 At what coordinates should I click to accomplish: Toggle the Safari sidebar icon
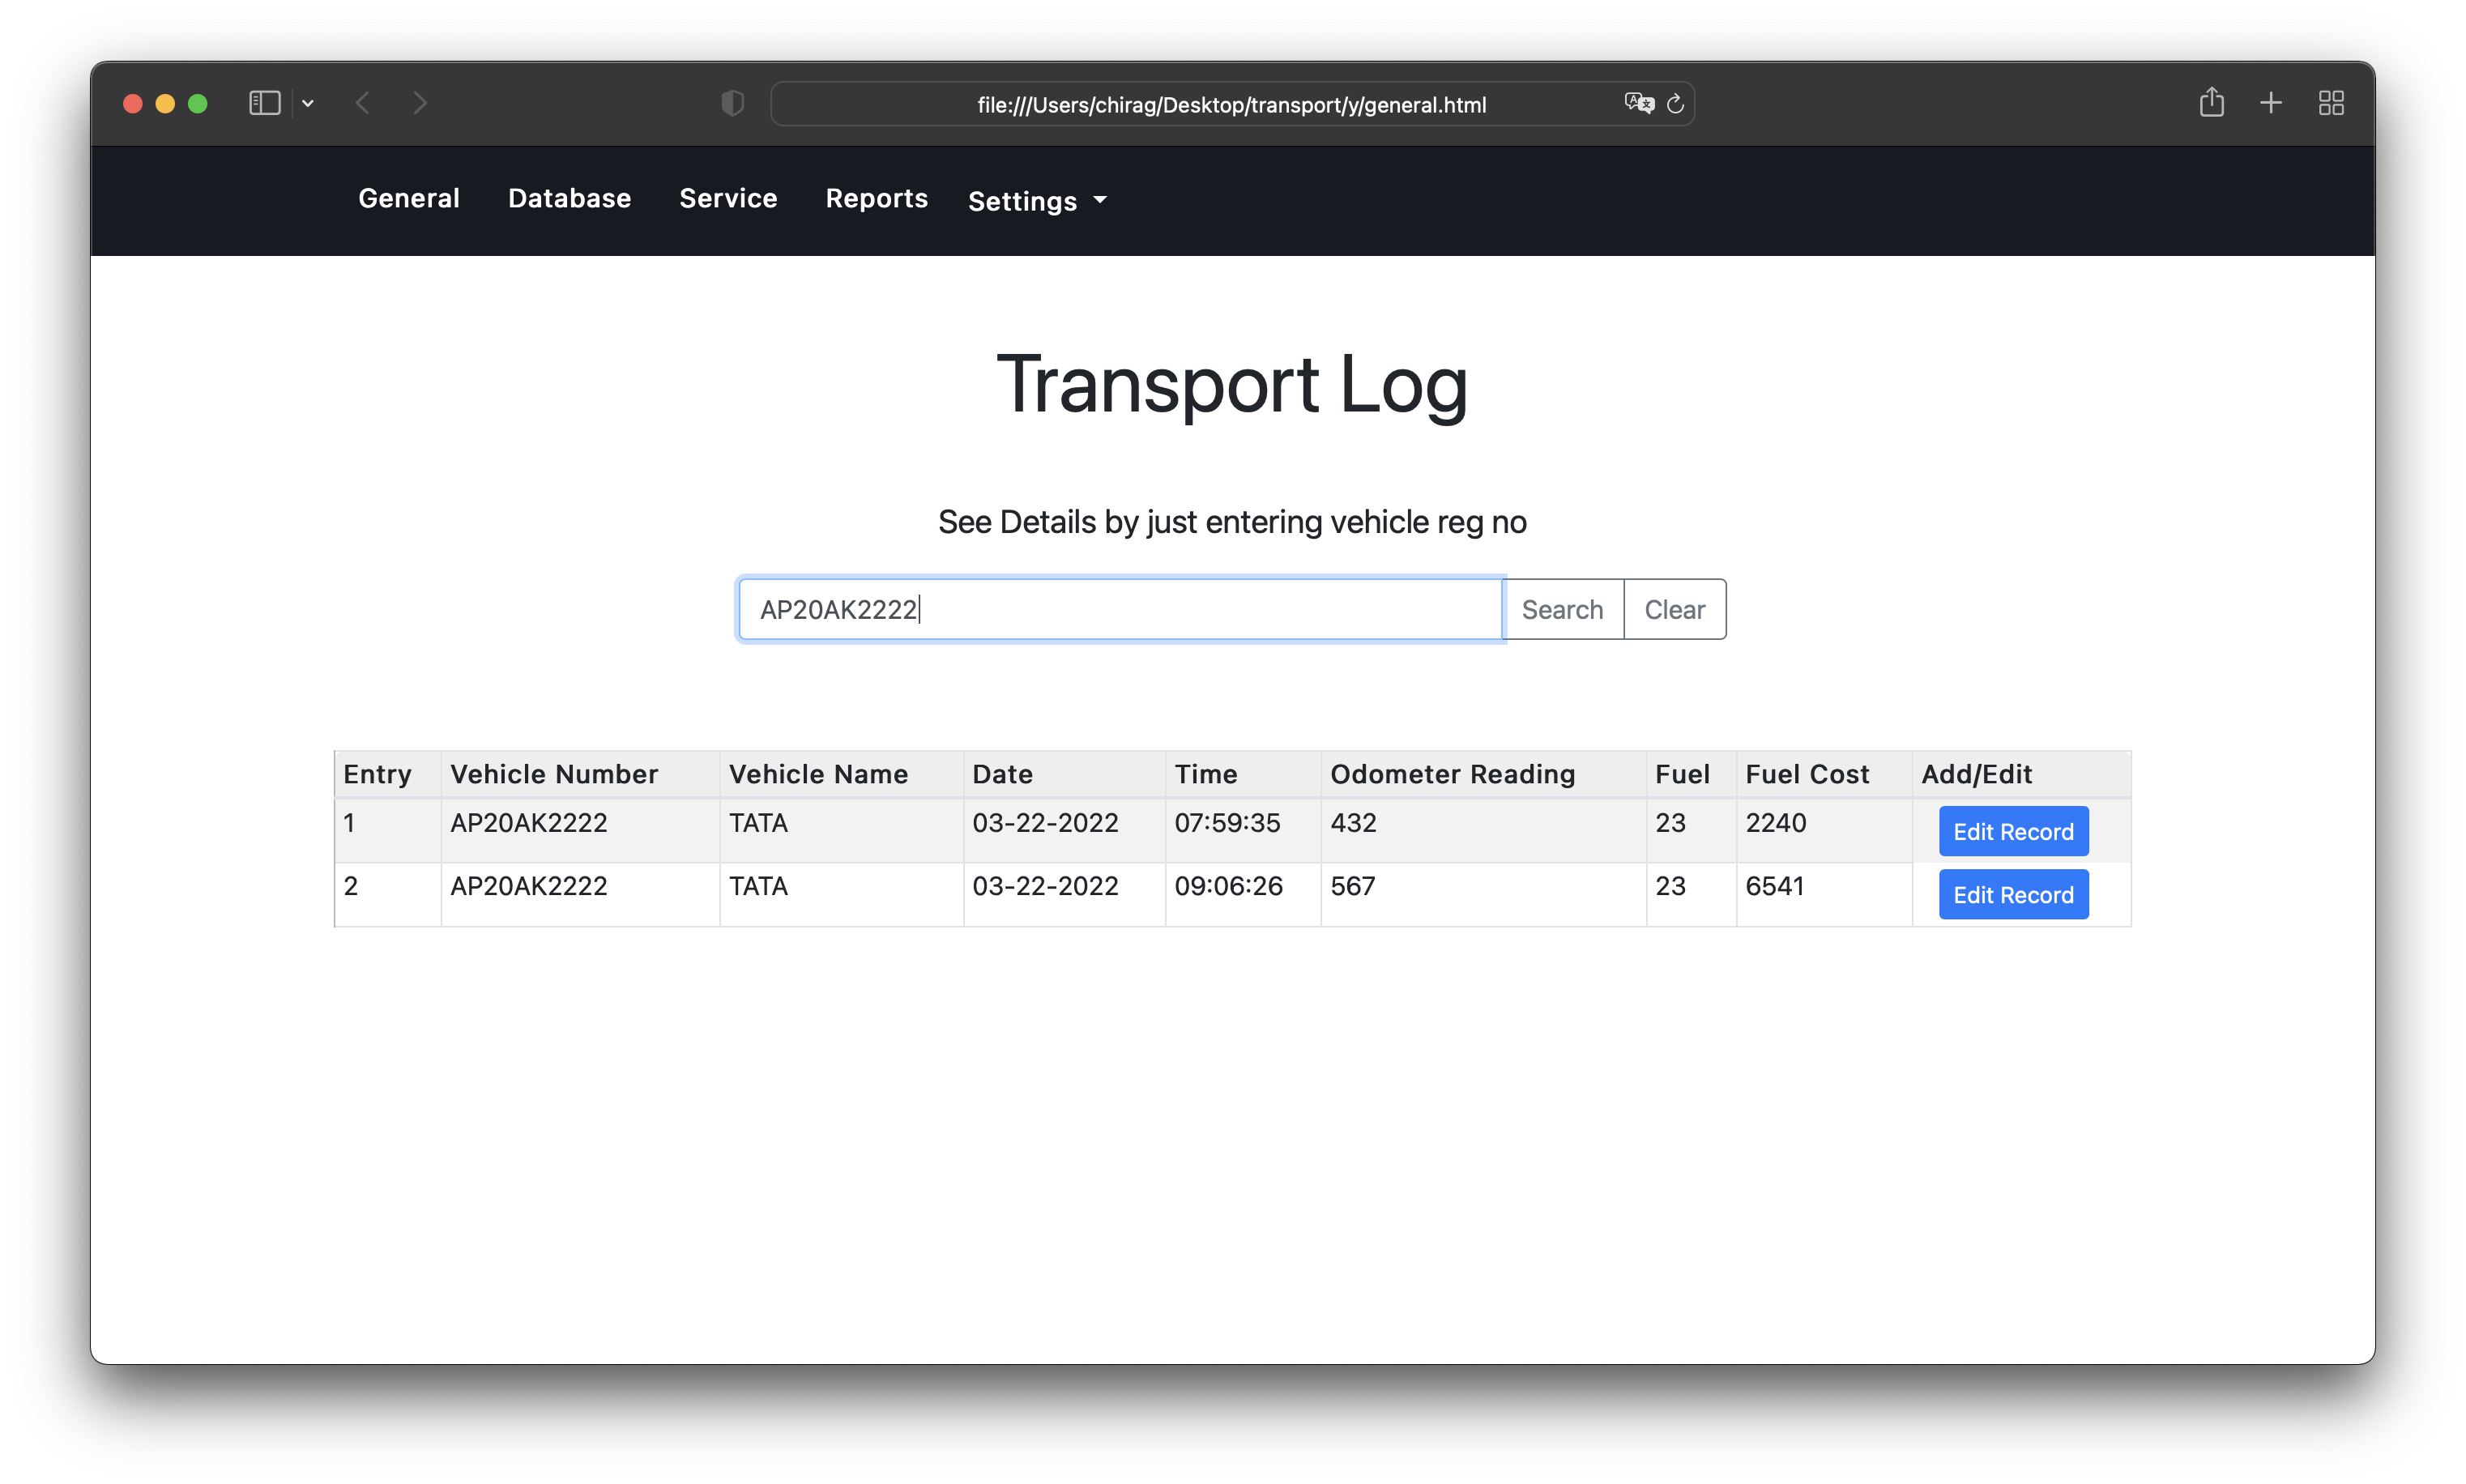[x=264, y=103]
